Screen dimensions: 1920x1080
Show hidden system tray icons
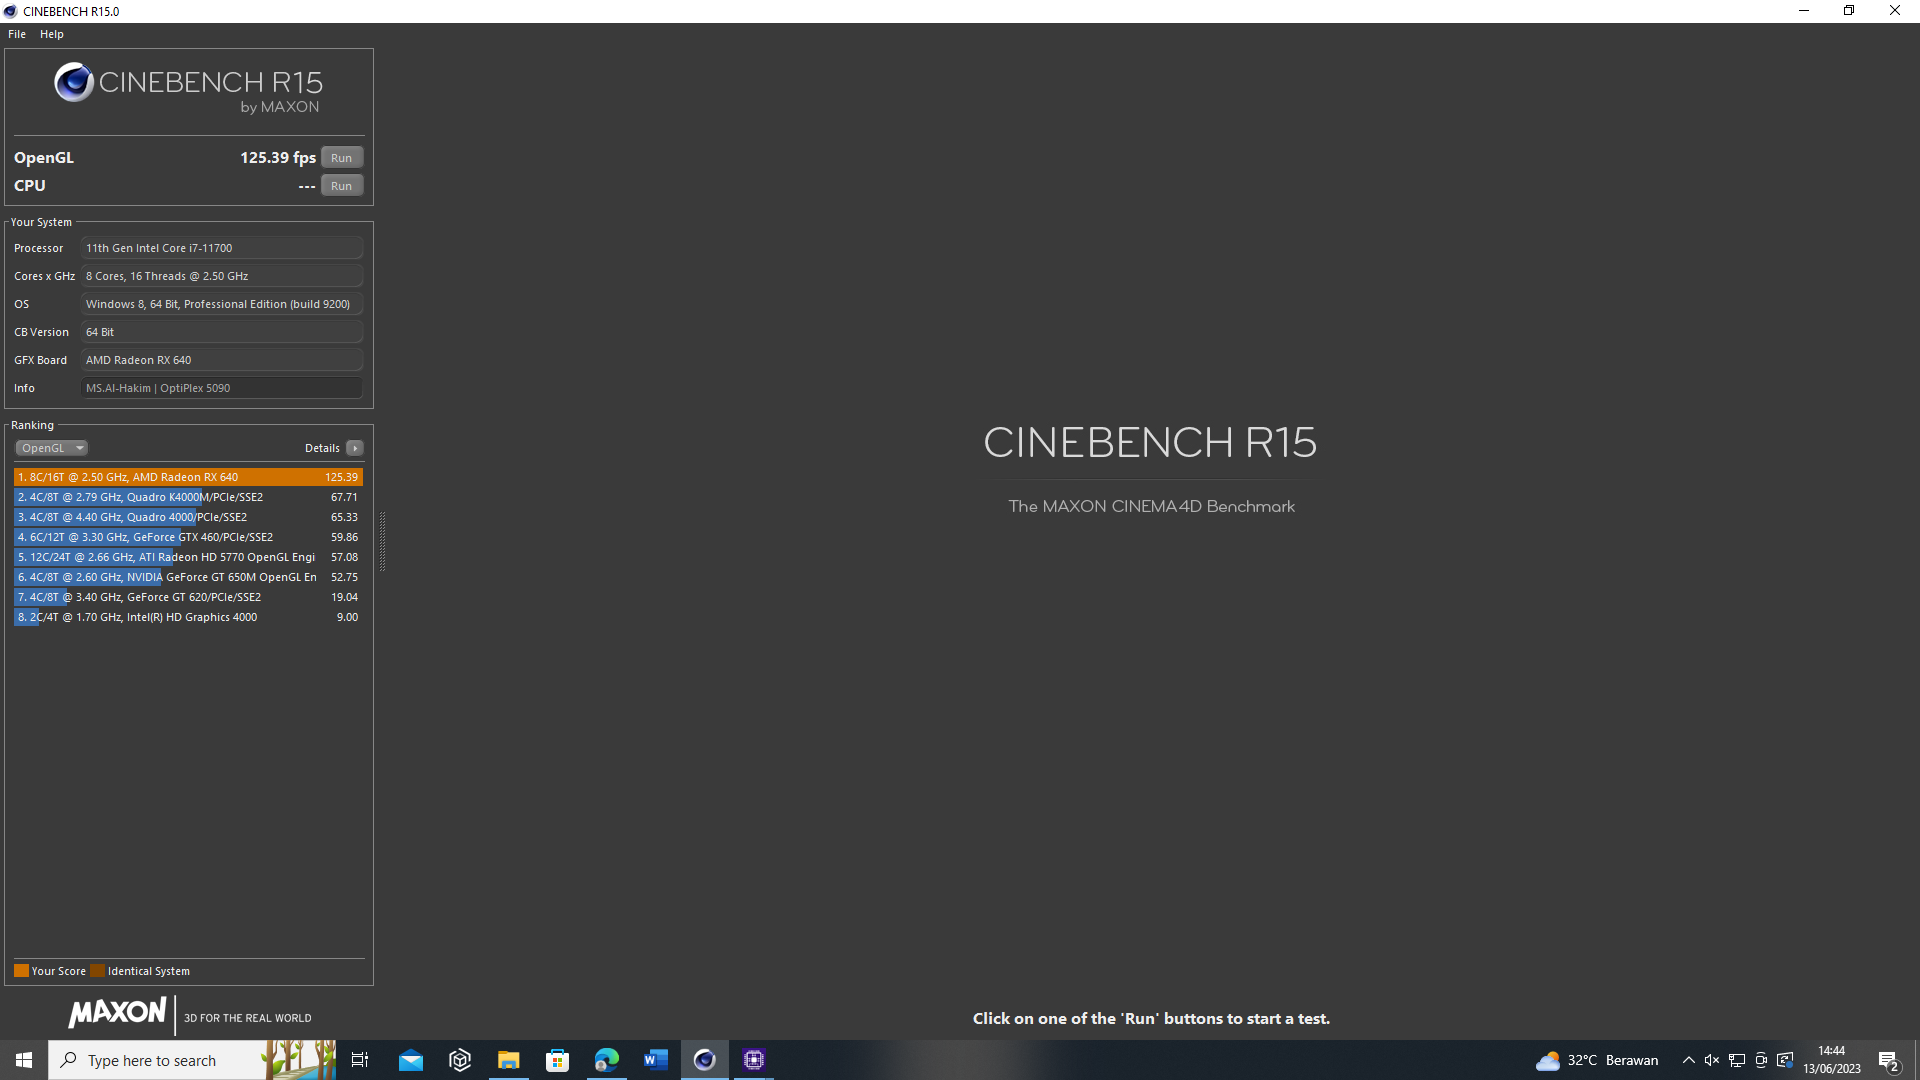1689,1060
